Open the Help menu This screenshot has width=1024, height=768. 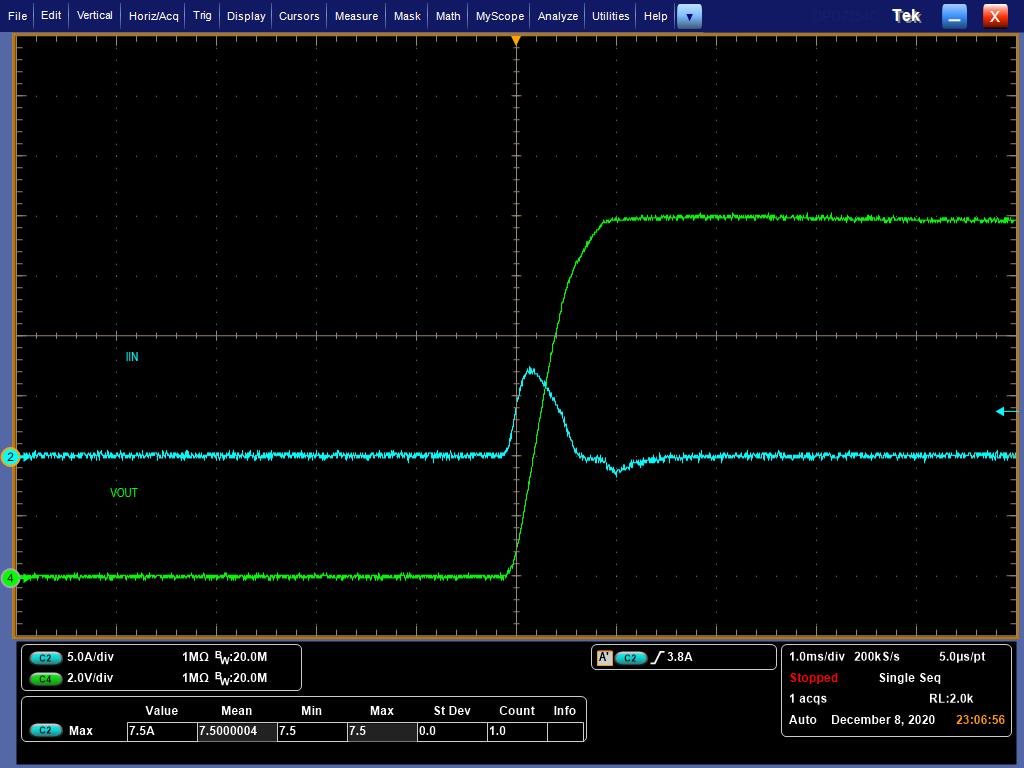[656, 16]
